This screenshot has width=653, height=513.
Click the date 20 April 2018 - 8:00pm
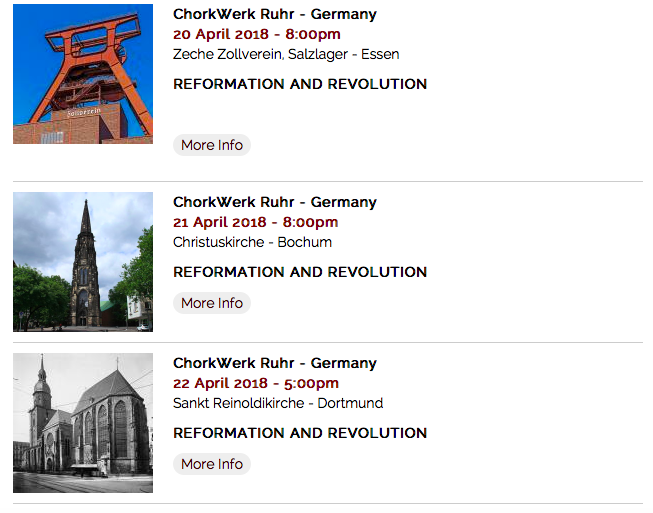click(x=256, y=34)
